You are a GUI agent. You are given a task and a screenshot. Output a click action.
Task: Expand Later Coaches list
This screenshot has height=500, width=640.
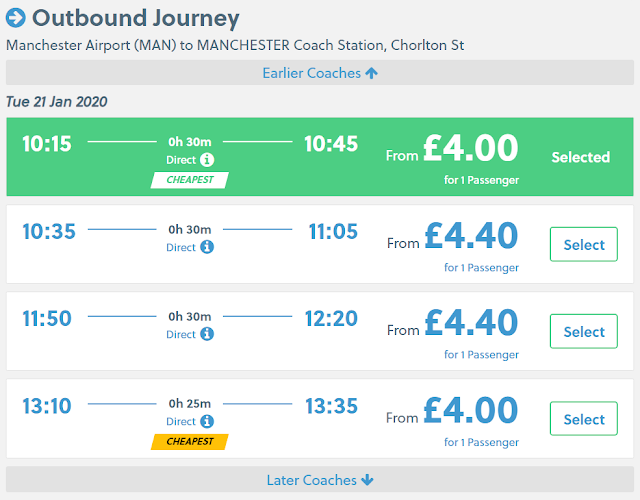click(320, 480)
